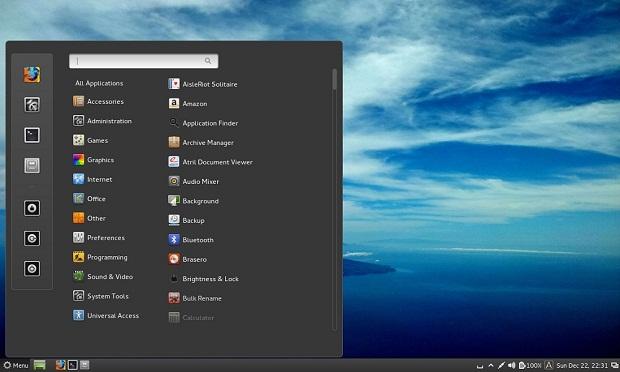Launch Bulk Rename
620x372 pixels.
pyautogui.click(x=195, y=298)
